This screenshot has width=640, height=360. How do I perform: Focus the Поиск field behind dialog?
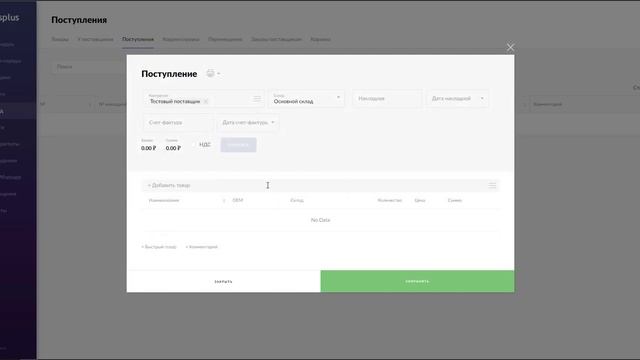point(89,67)
